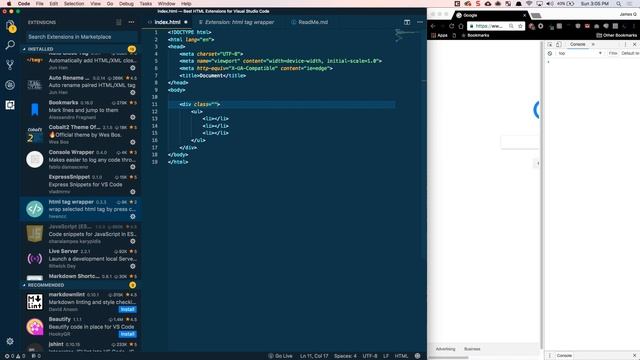
Task: Switch to Extension: html tag wrapper tab
Action: [x=239, y=22]
